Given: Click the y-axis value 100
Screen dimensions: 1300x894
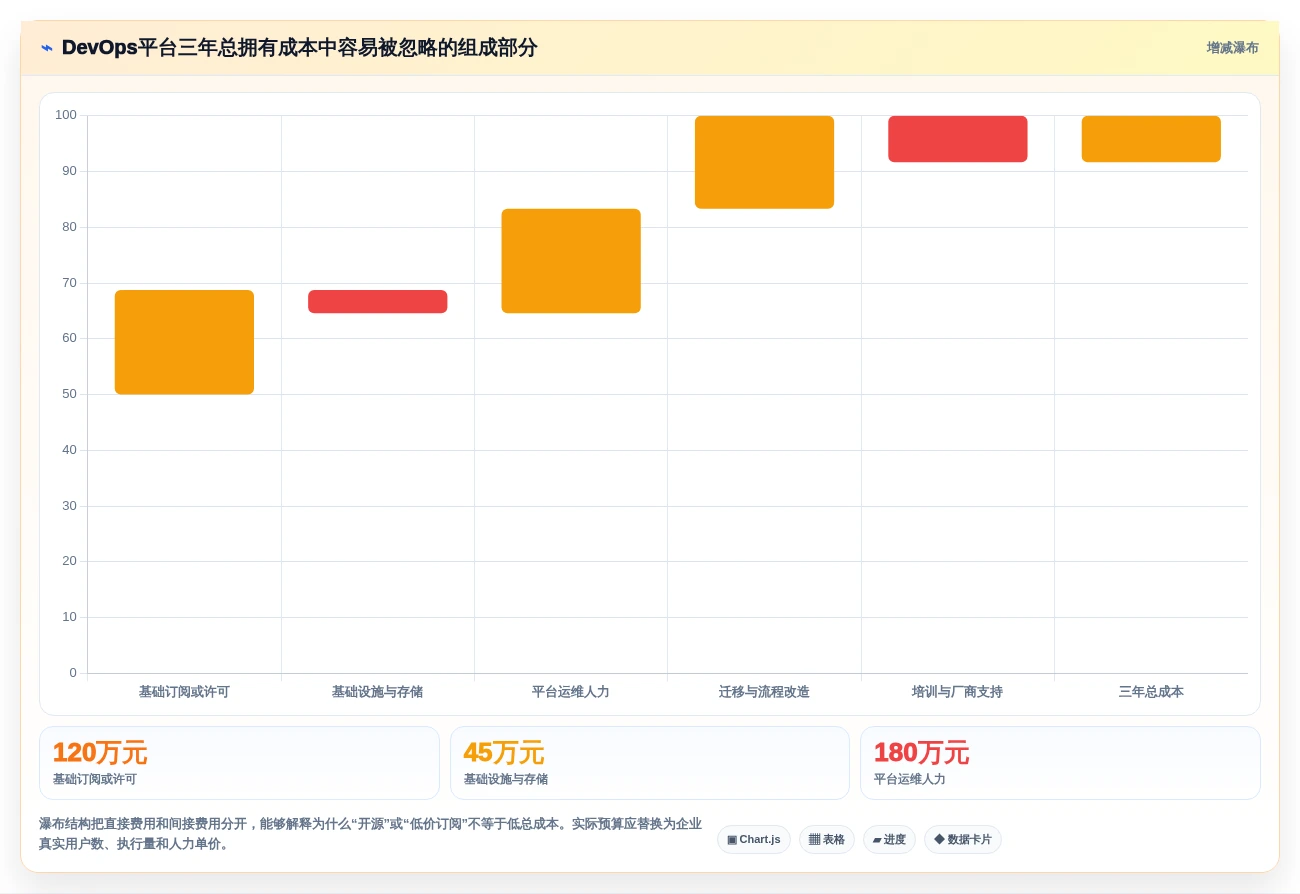Looking at the screenshot, I should 66,115.
